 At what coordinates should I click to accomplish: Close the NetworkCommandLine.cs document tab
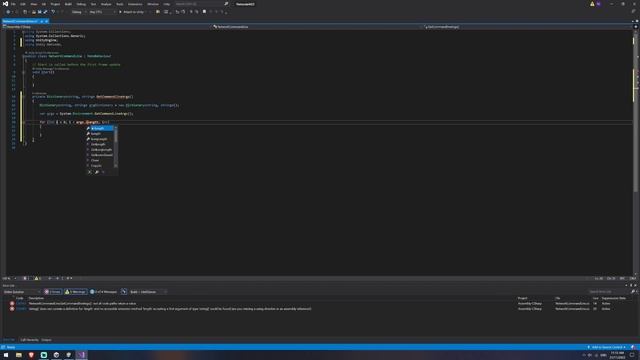(47, 21)
